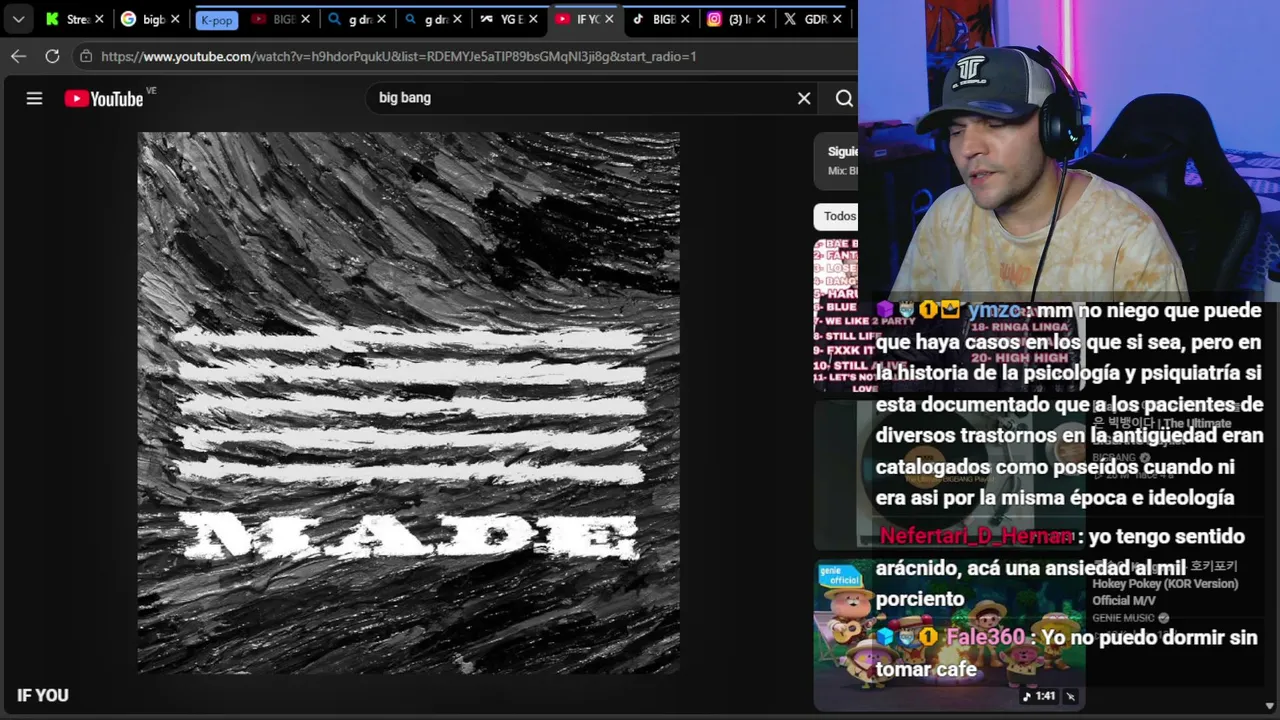Open the YouTube hamburger guide menu

tap(34, 98)
